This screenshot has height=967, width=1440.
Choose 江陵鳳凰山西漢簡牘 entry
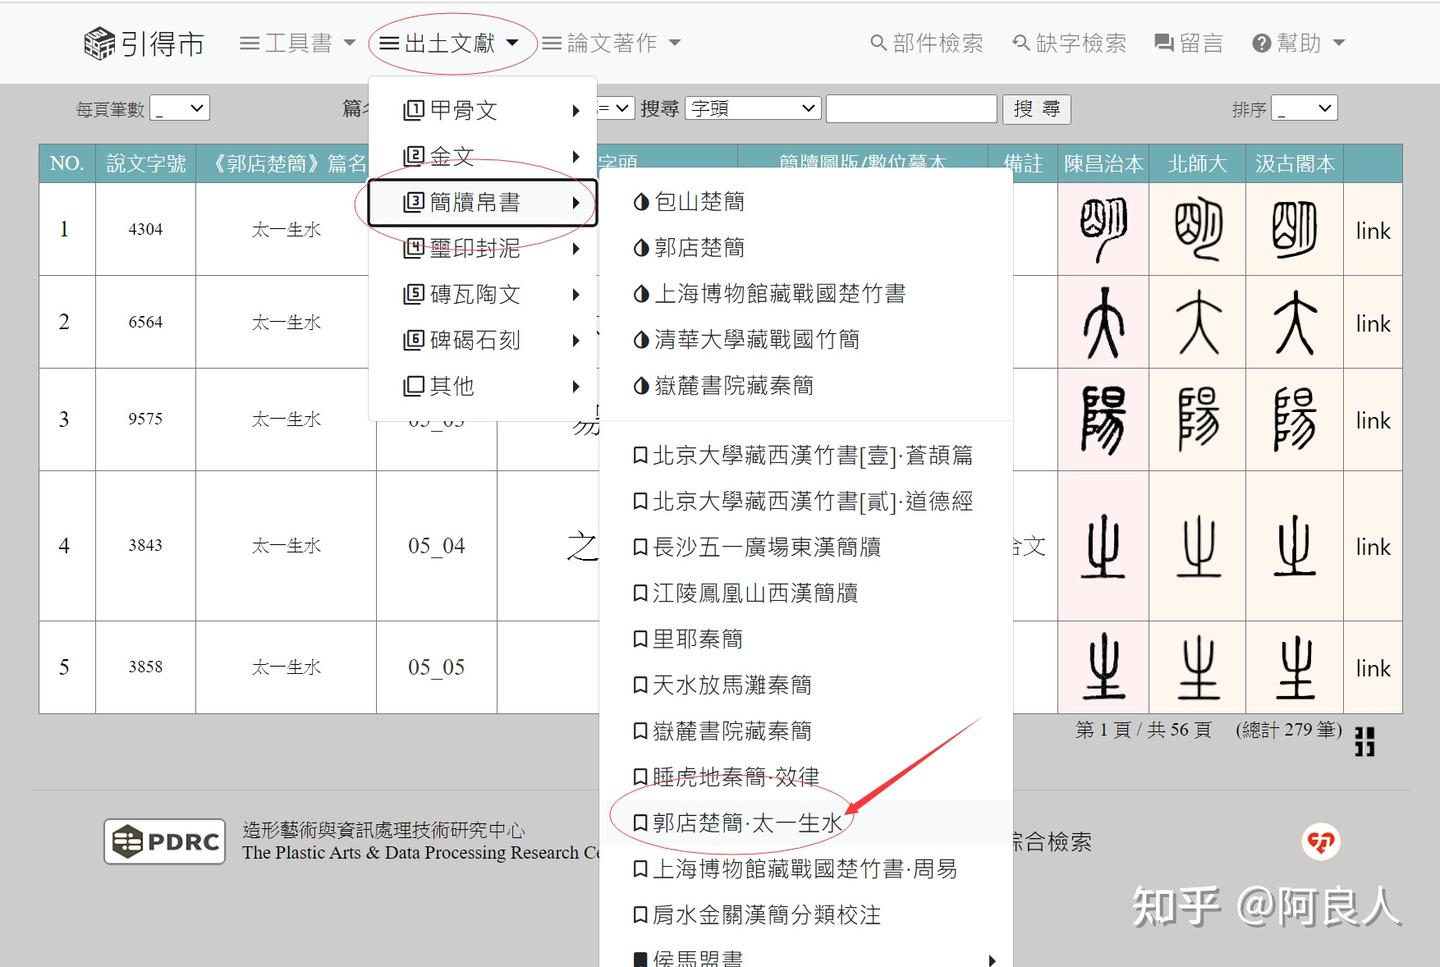click(x=746, y=594)
